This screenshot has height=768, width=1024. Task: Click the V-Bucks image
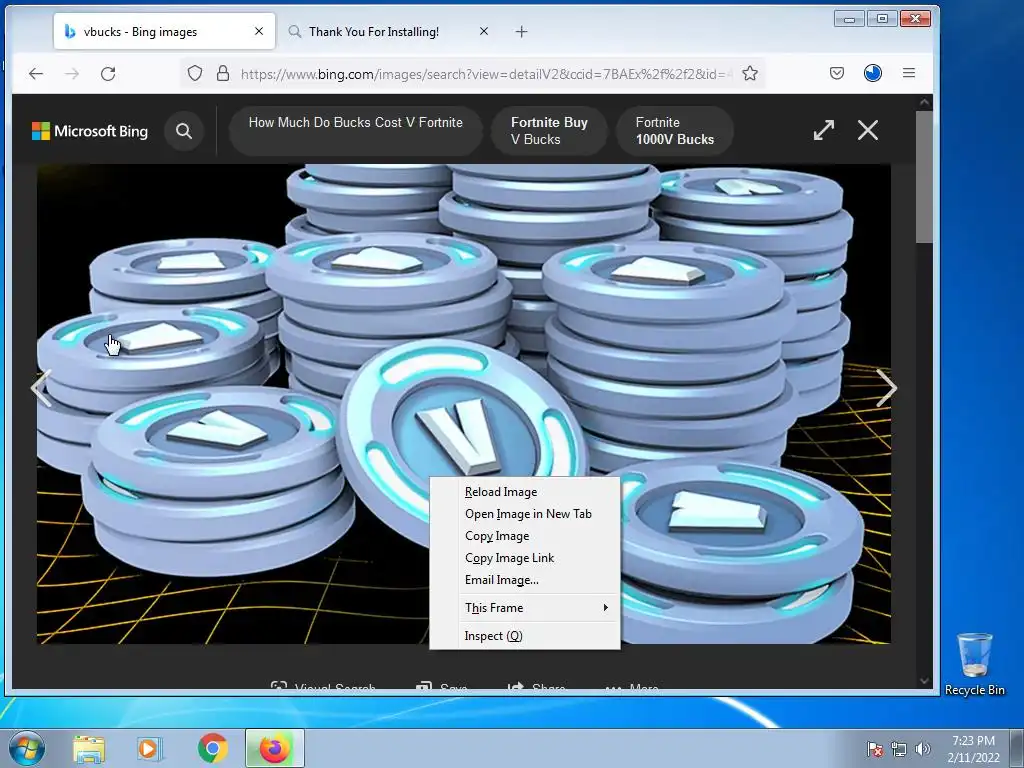pos(464,404)
